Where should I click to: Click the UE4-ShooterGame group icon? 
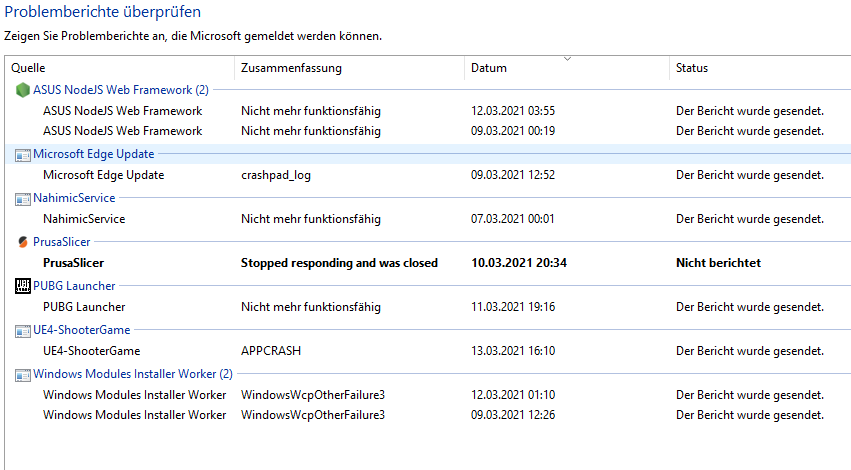pyautogui.click(x=23, y=331)
